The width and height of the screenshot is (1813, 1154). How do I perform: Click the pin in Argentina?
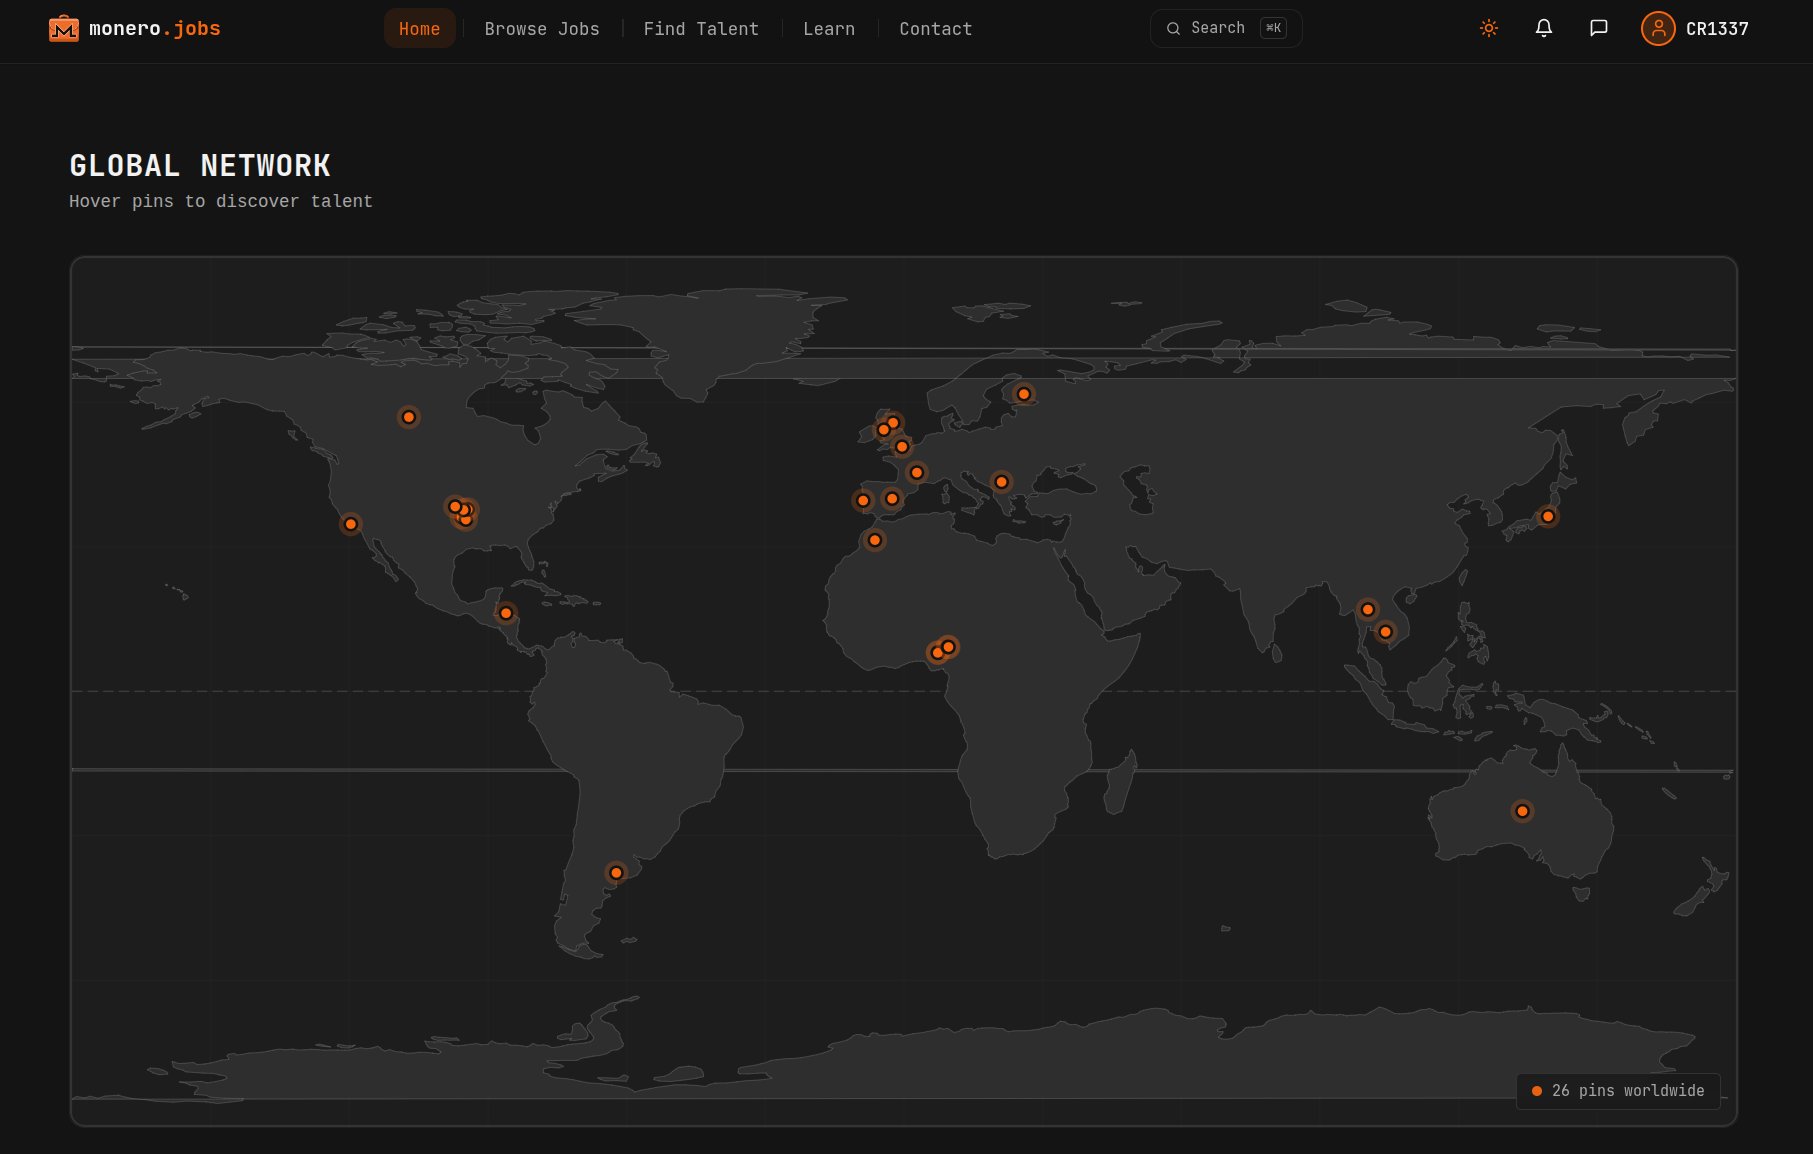click(616, 873)
